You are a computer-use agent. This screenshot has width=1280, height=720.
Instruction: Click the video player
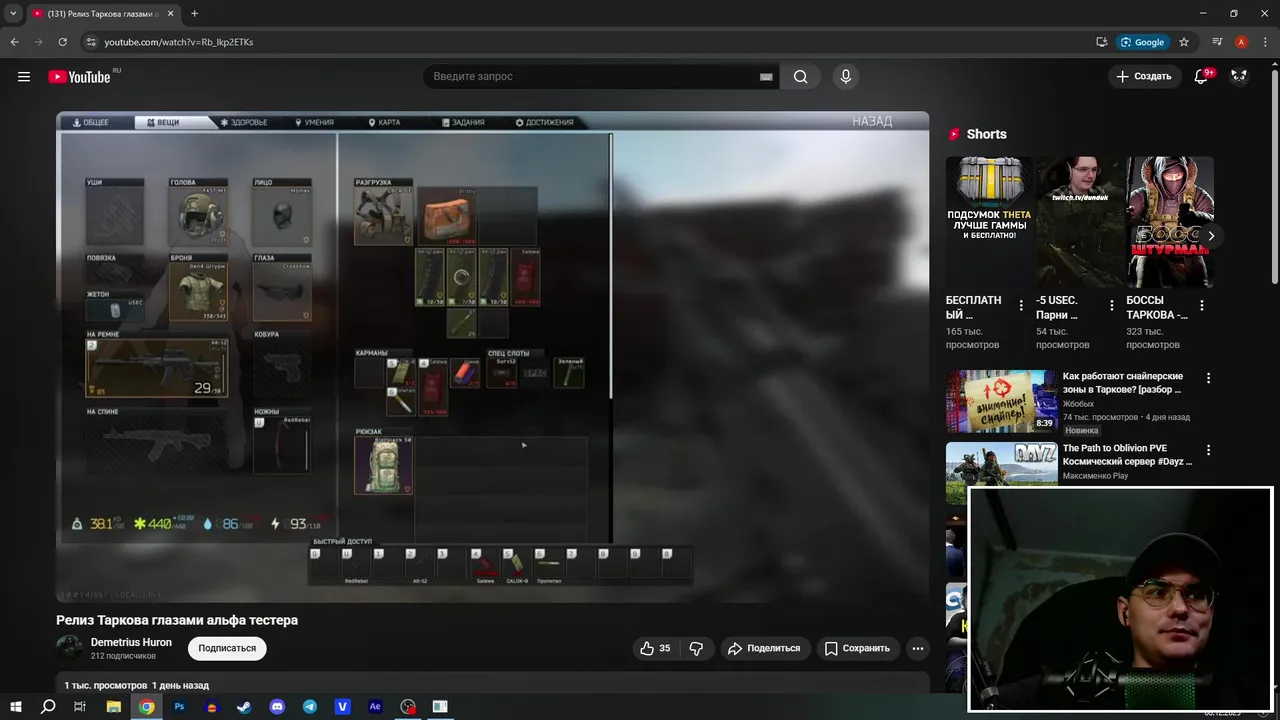click(x=492, y=357)
